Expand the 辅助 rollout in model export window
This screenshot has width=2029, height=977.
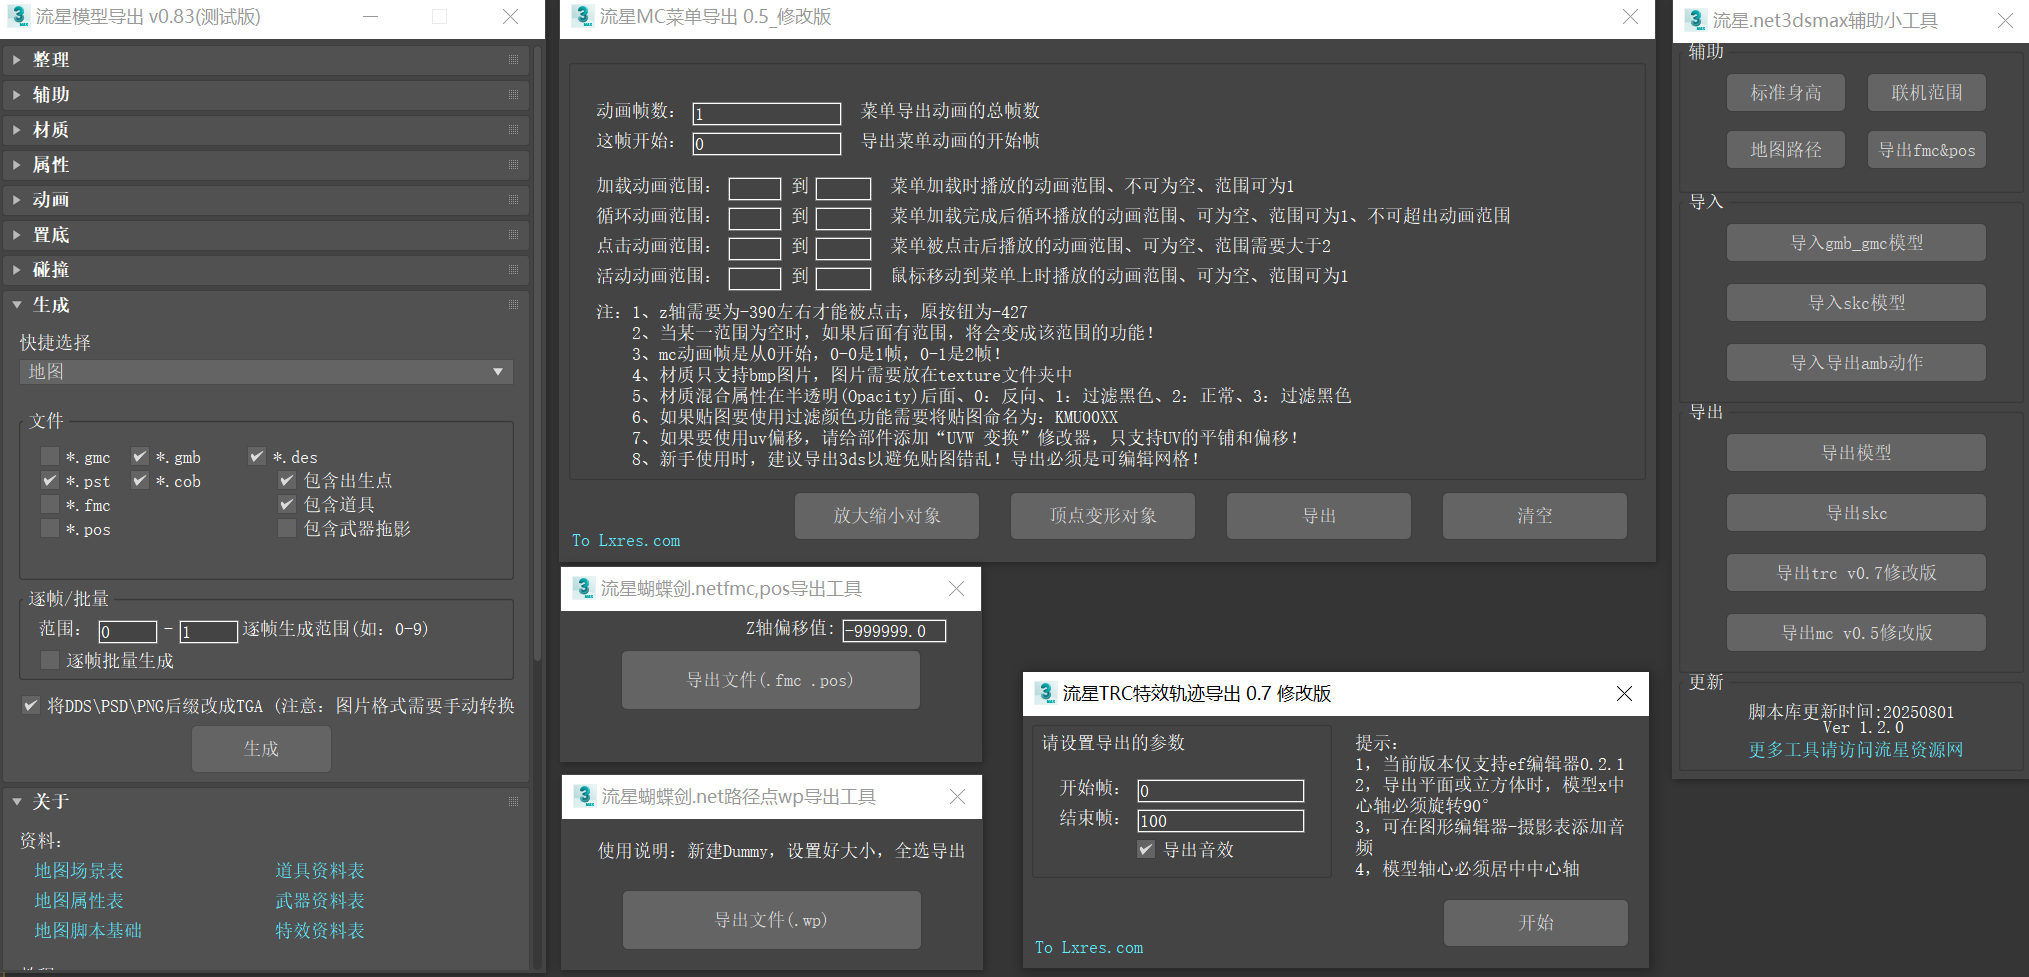point(265,95)
